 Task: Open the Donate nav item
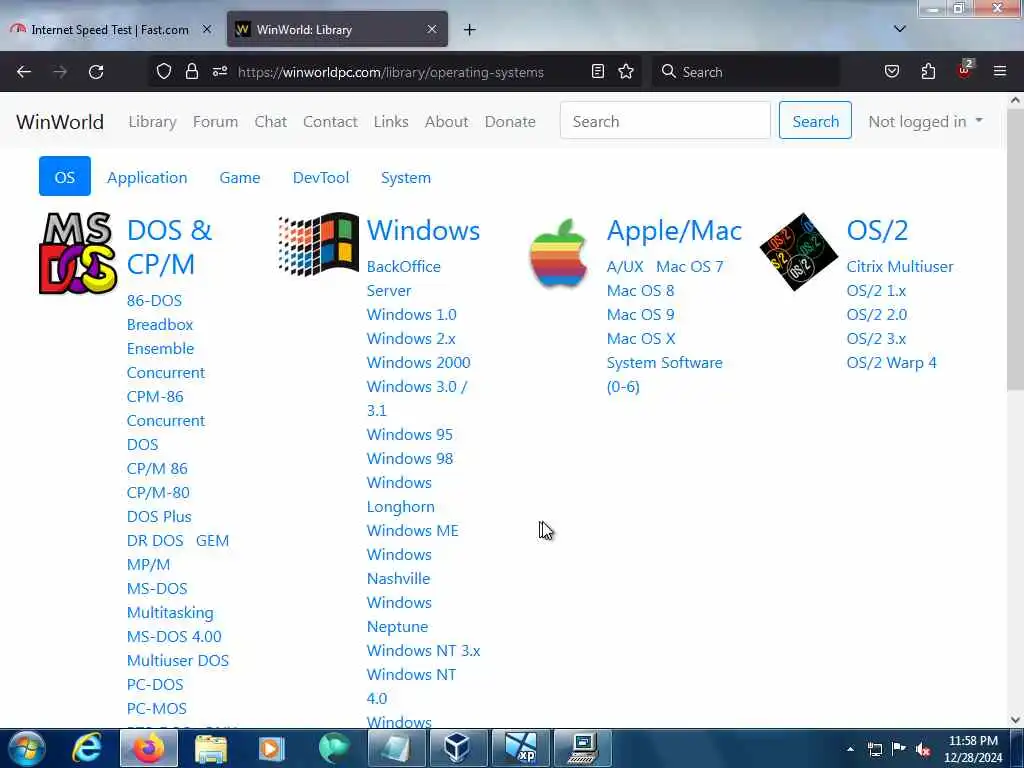(x=510, y=121)
